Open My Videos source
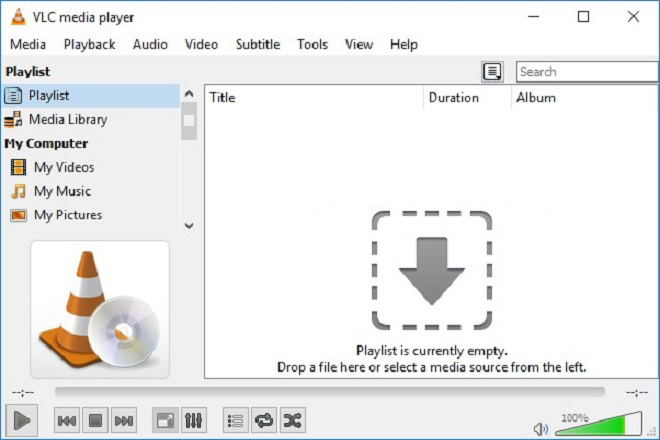The width and height of the screenshot is (660, 440). pyautogui.click(x=91, y=167)
